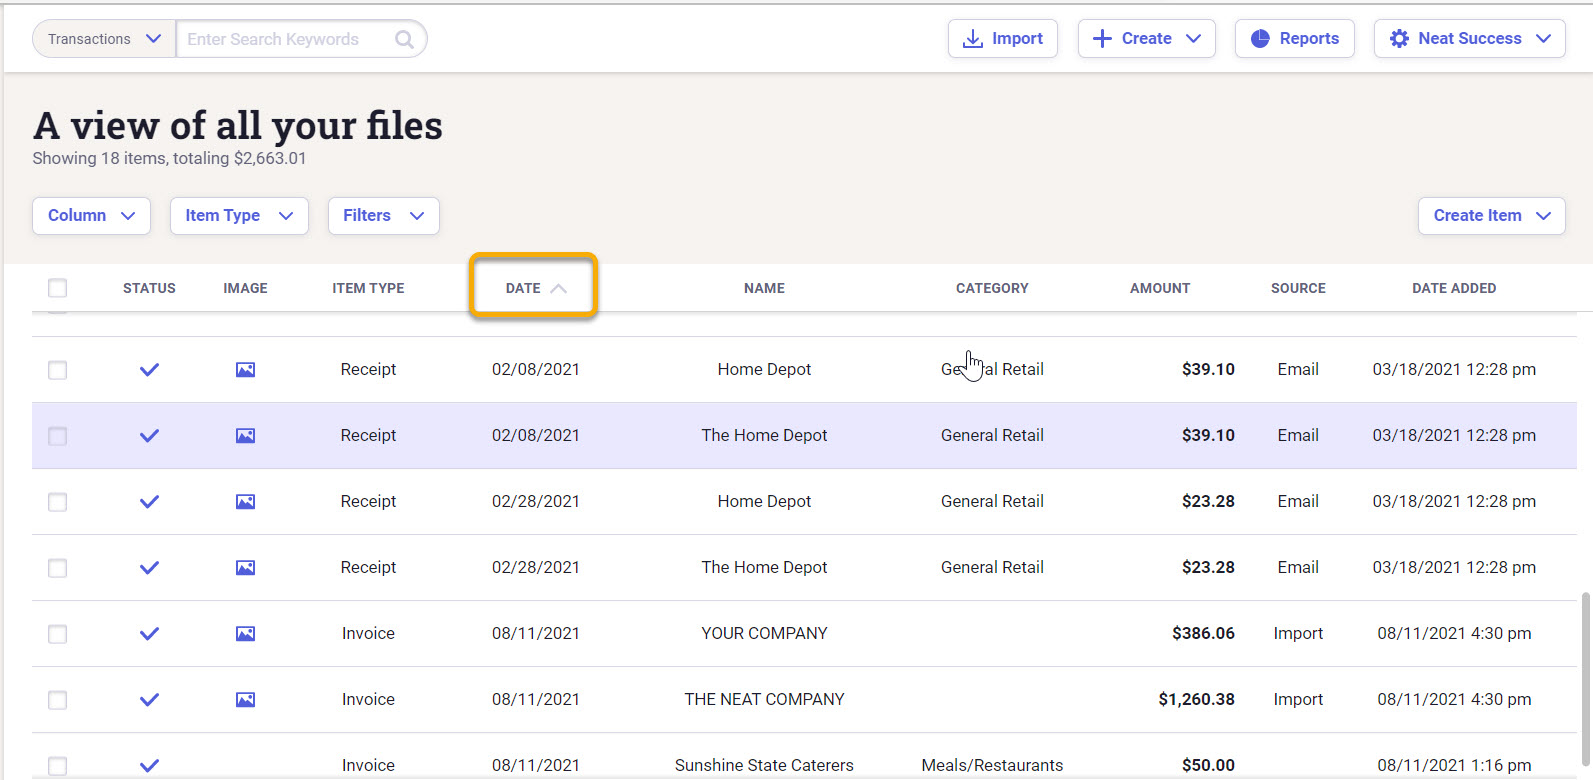Sort by the DATE ADDED column header
1593x780 pixels.
[x=1454, y=288]
